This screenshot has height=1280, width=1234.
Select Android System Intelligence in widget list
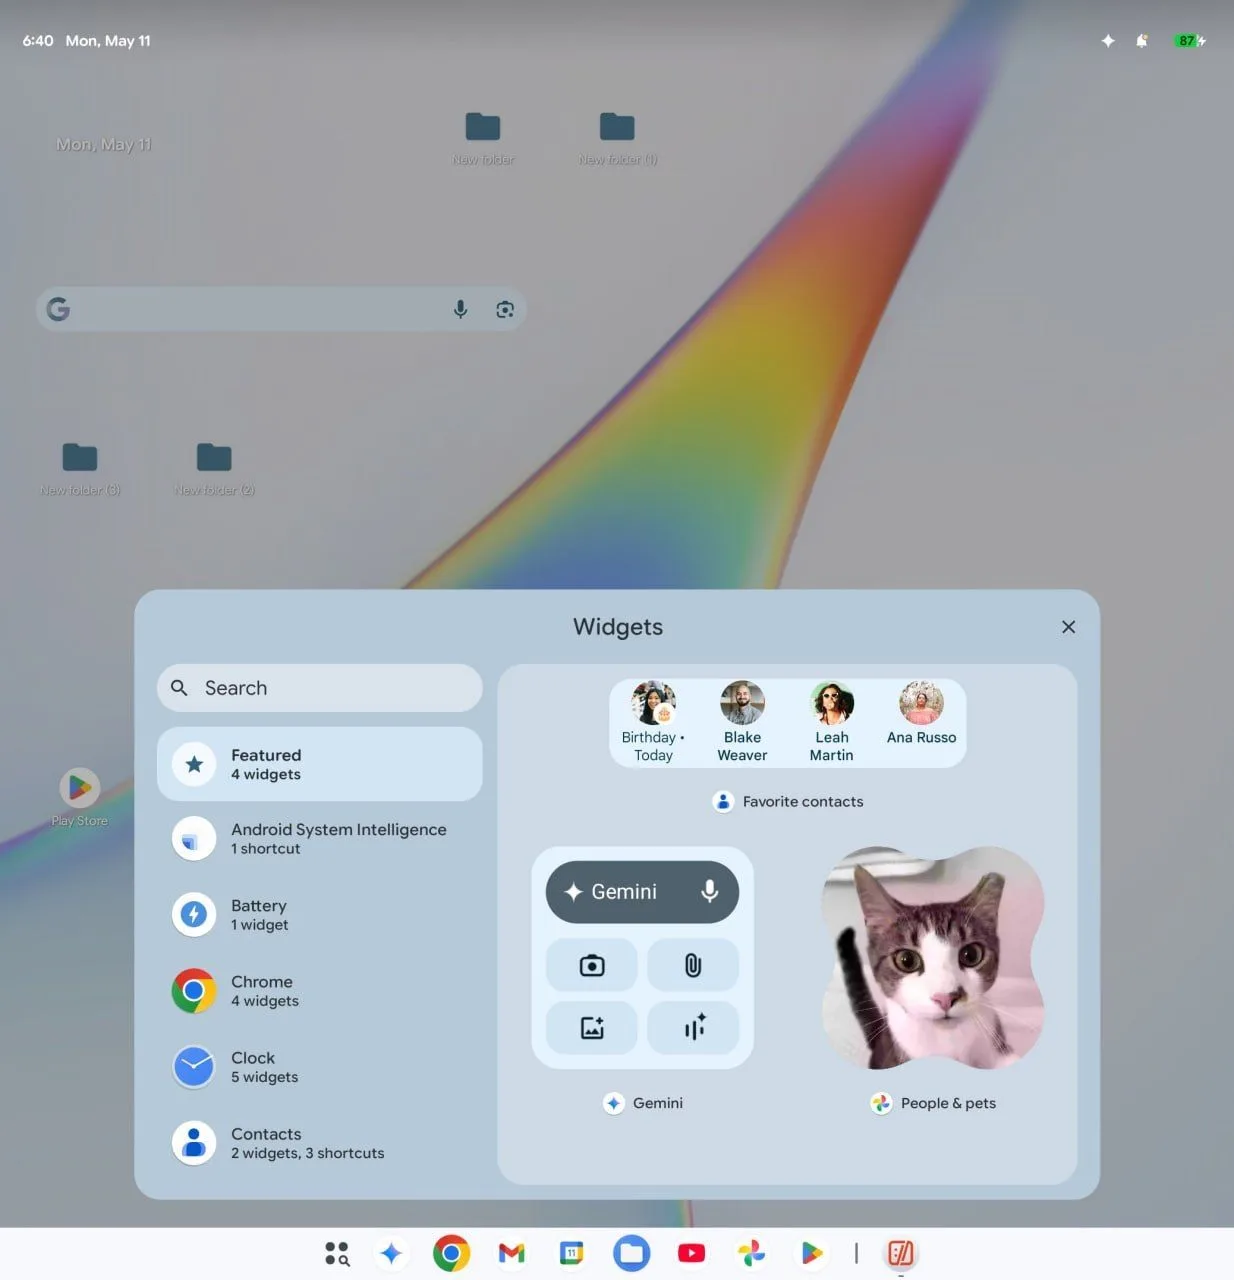320,838
